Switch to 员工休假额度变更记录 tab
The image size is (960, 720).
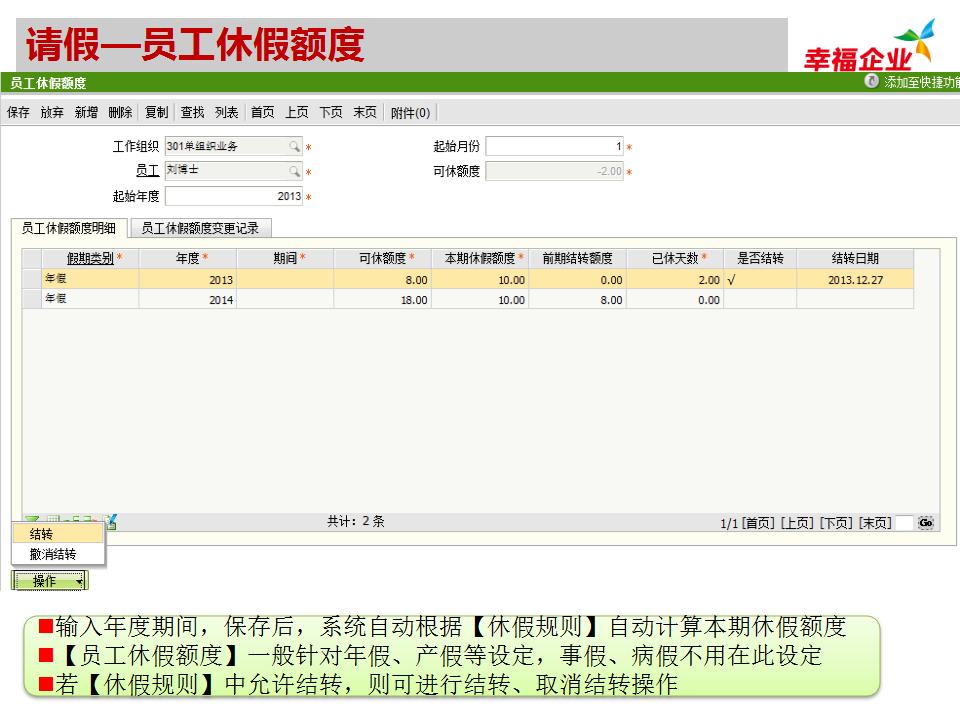click(200, 229)
